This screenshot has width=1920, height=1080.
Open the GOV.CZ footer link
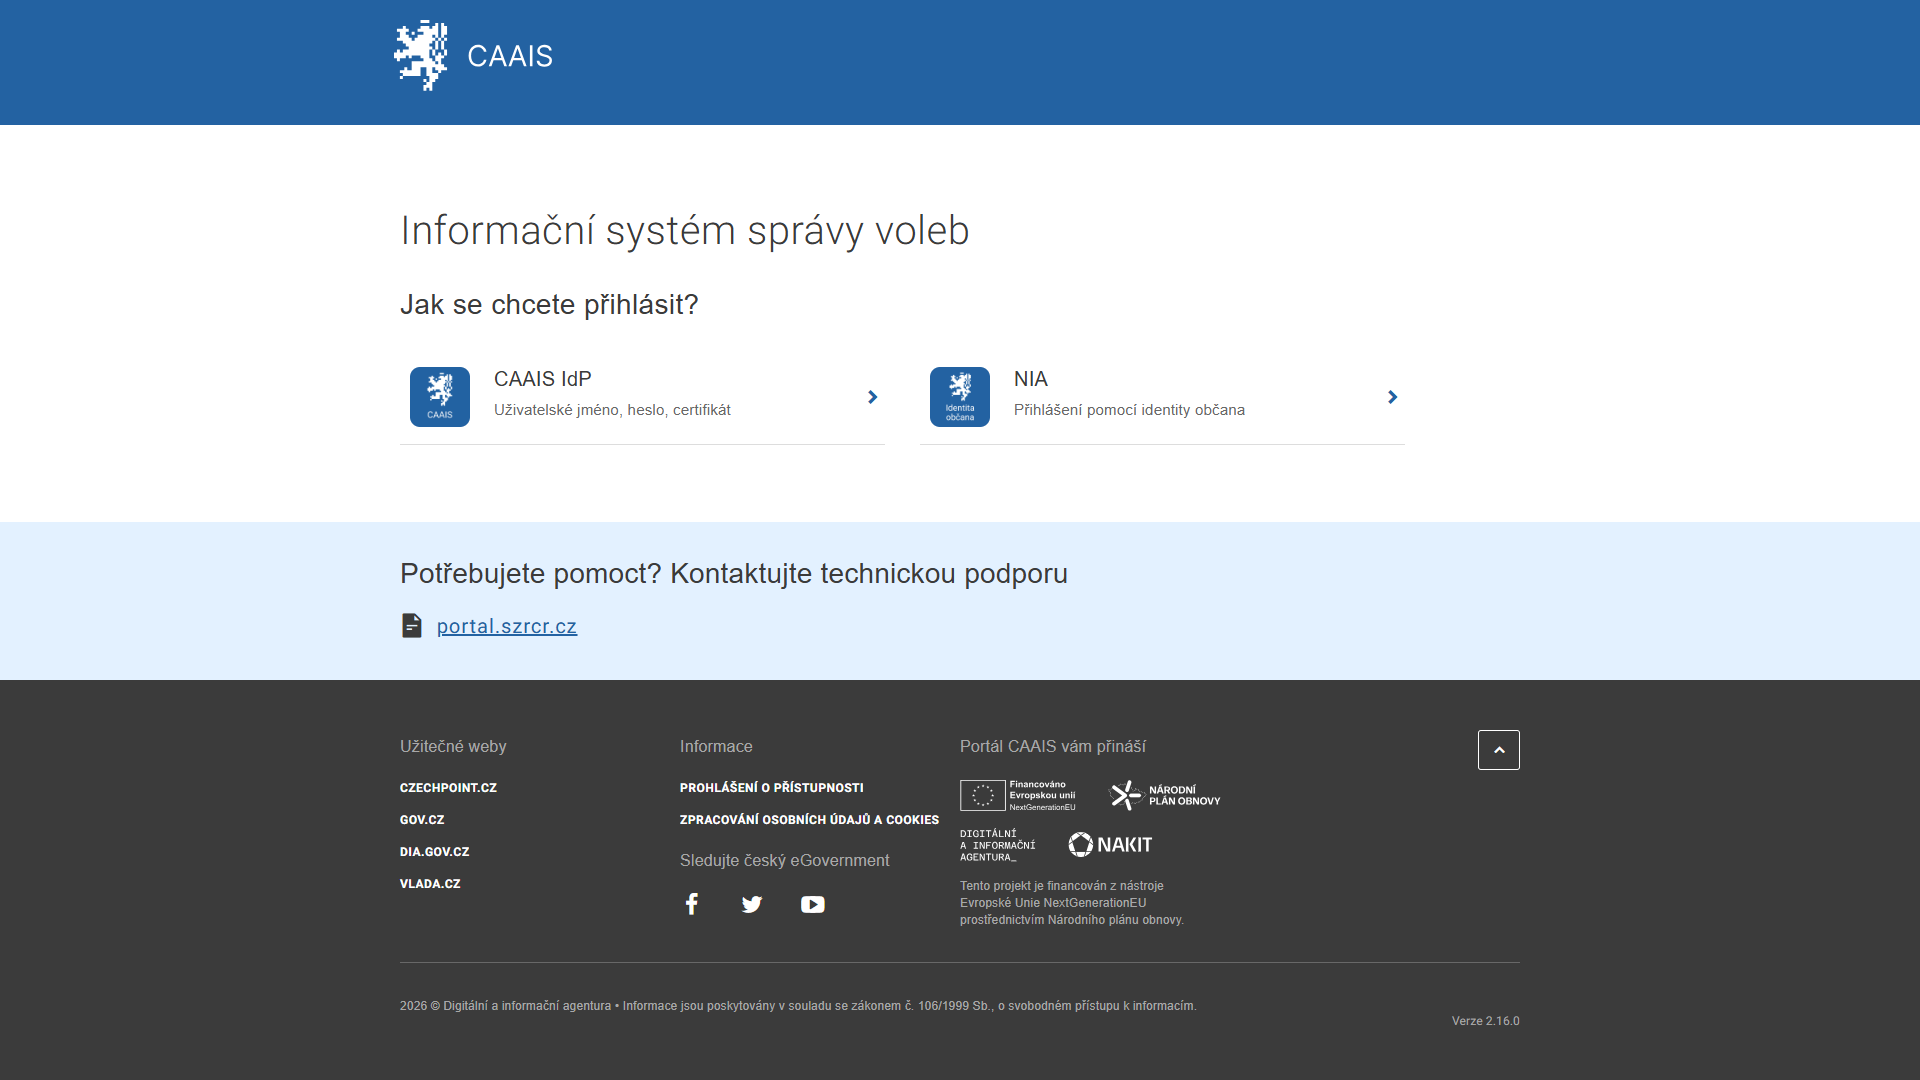[422, 820]
